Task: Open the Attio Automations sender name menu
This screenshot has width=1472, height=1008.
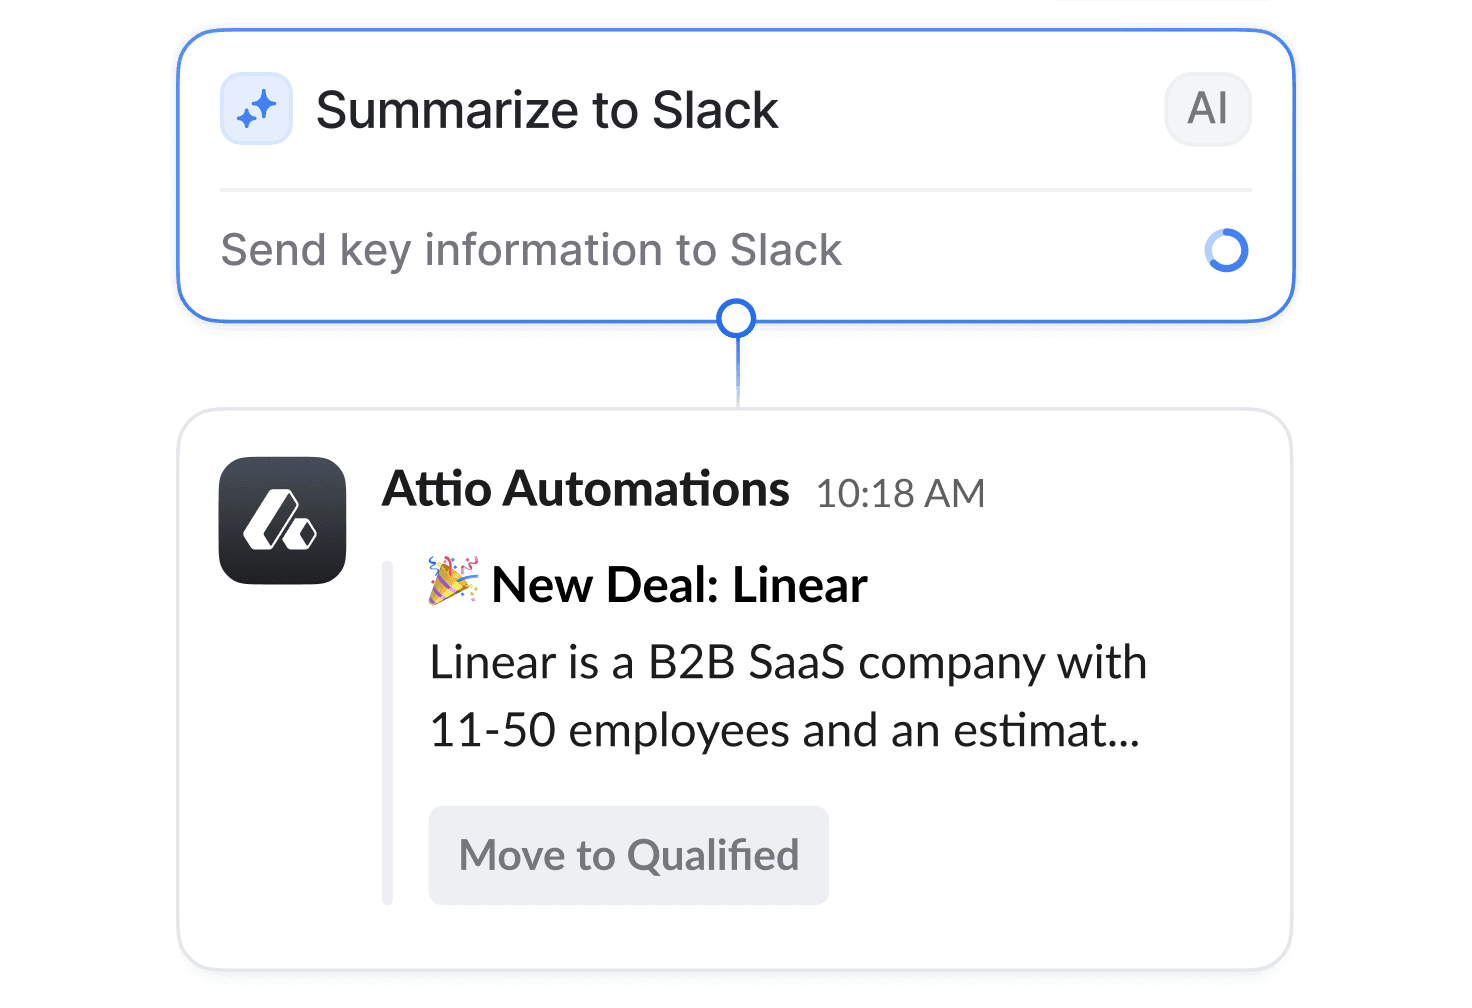Action: pos(585,489)
